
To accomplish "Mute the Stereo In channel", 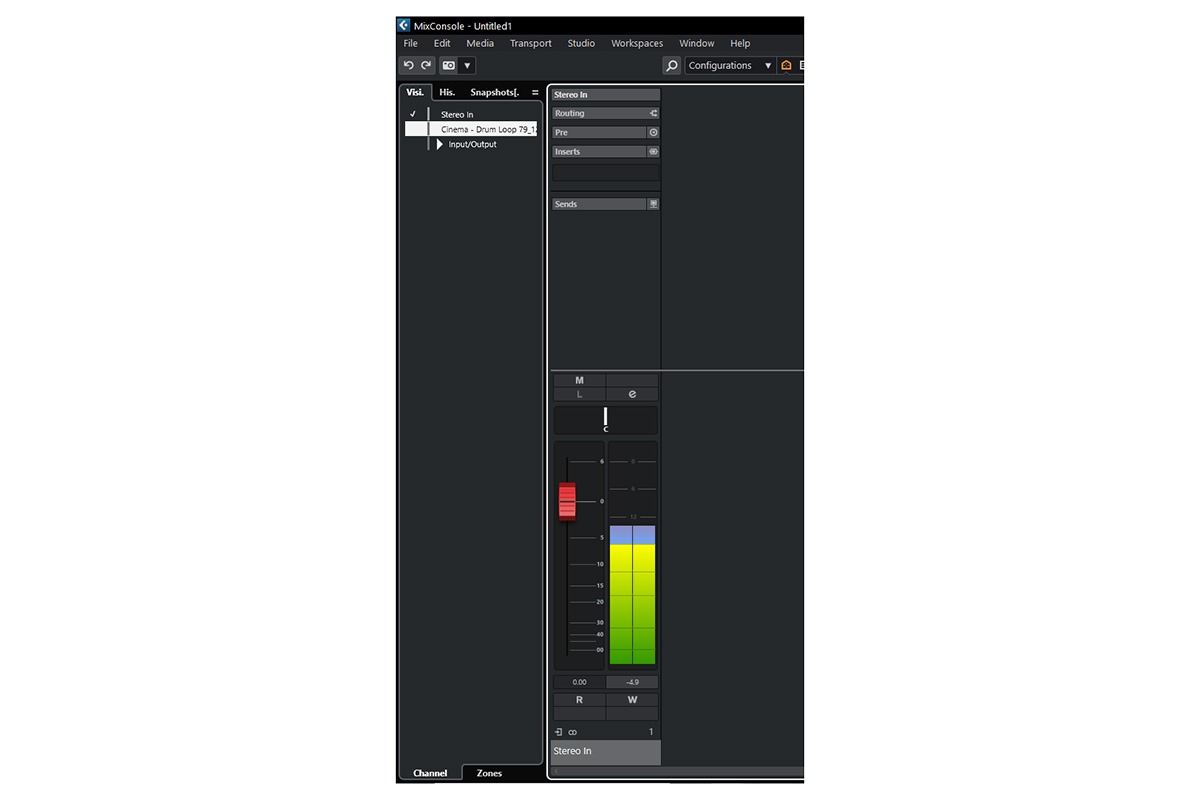I will pos(580,380).
